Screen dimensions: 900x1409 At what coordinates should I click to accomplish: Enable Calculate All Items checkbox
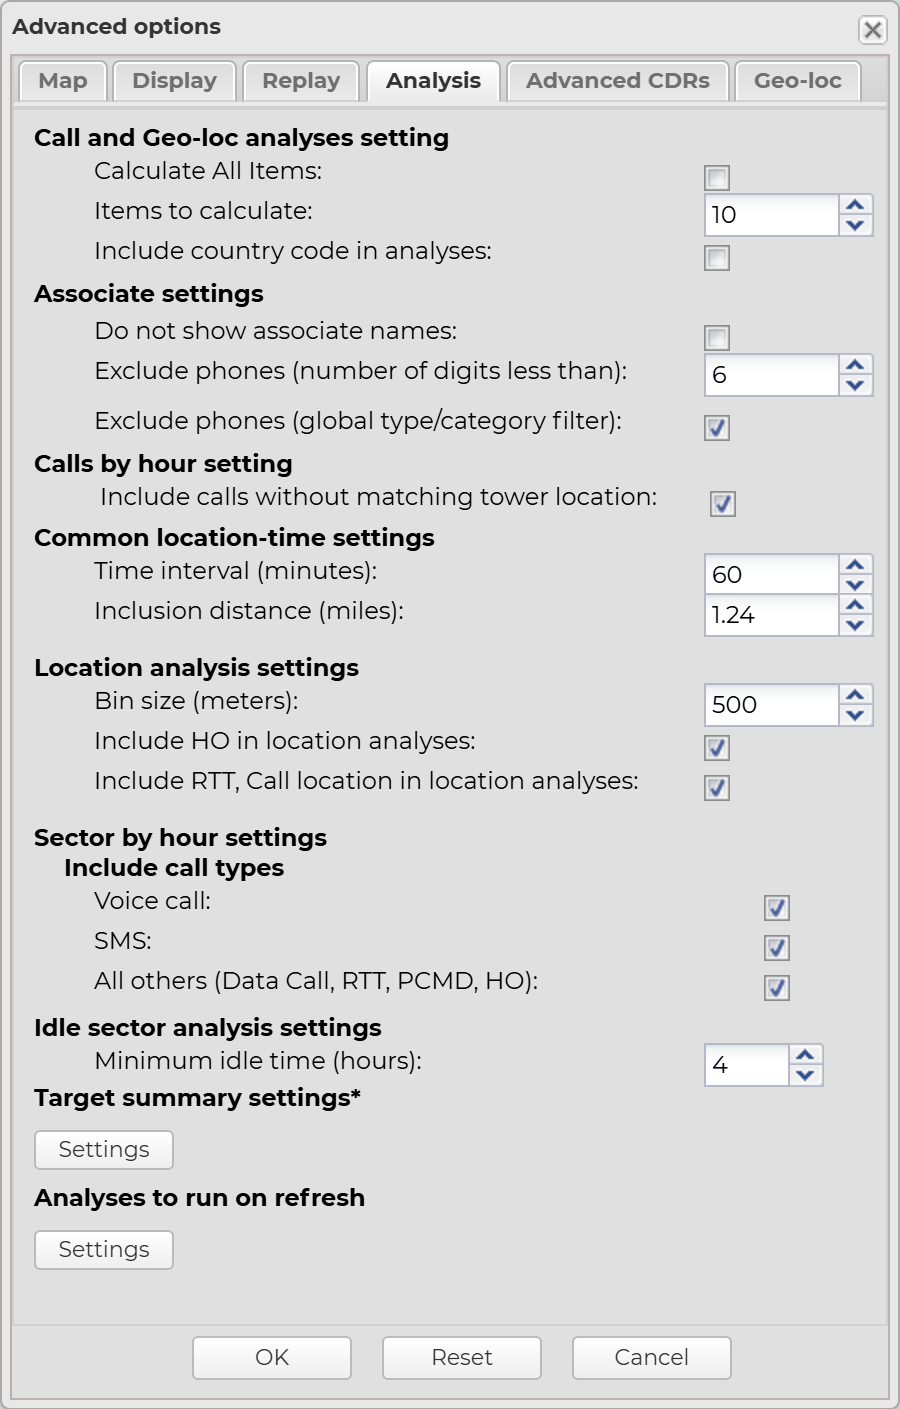click(x=717, y=178)
